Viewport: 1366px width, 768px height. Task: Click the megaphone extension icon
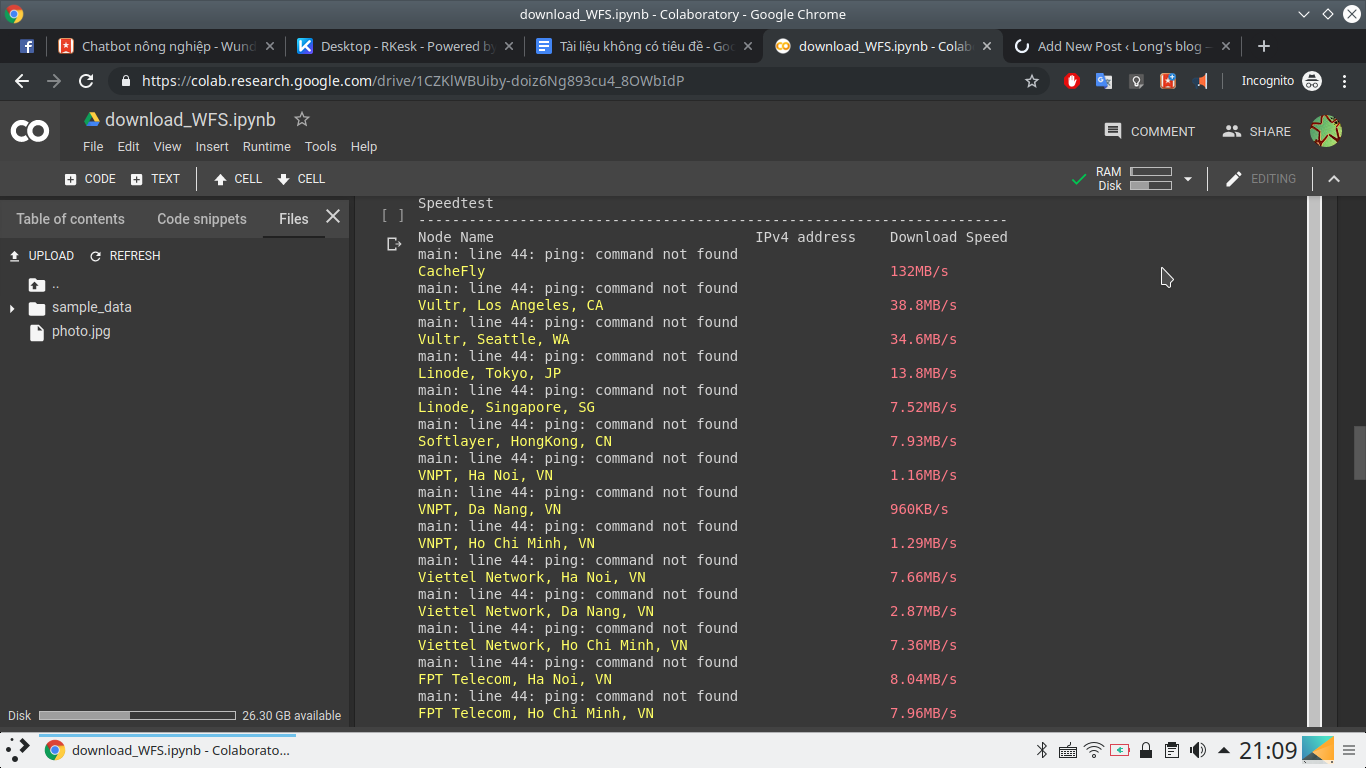[x=1201, y=81]
